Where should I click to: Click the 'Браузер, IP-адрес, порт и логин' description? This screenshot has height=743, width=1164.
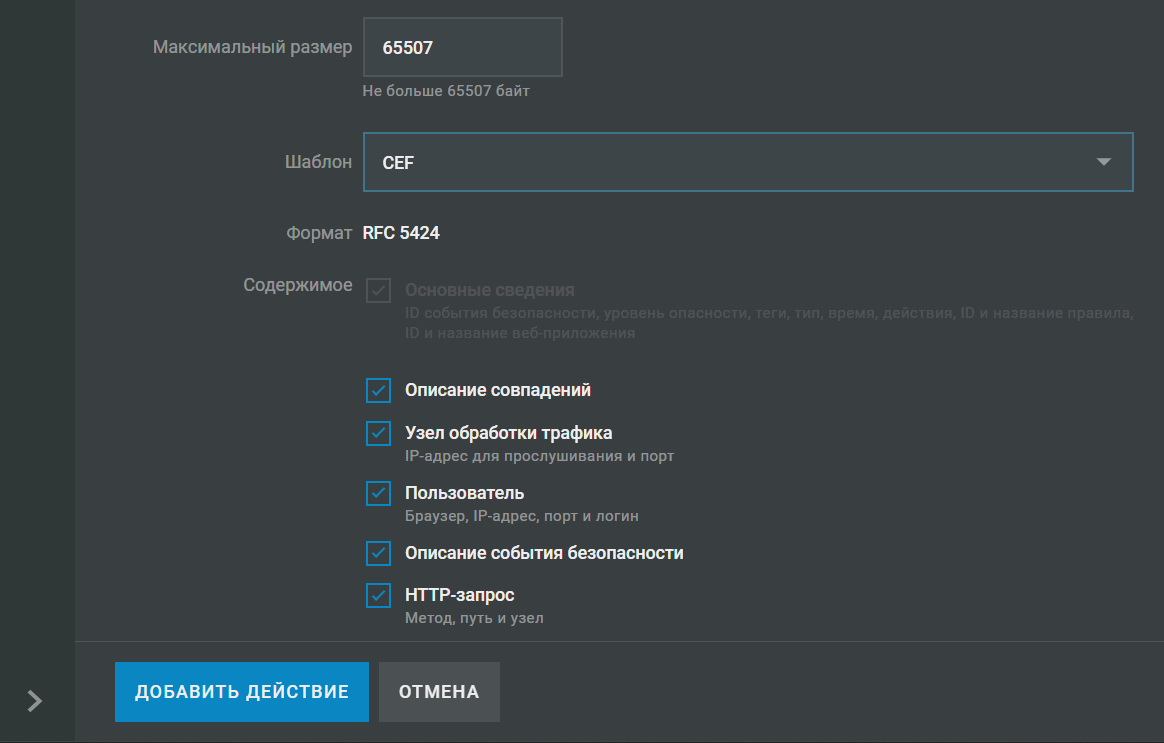521,516
